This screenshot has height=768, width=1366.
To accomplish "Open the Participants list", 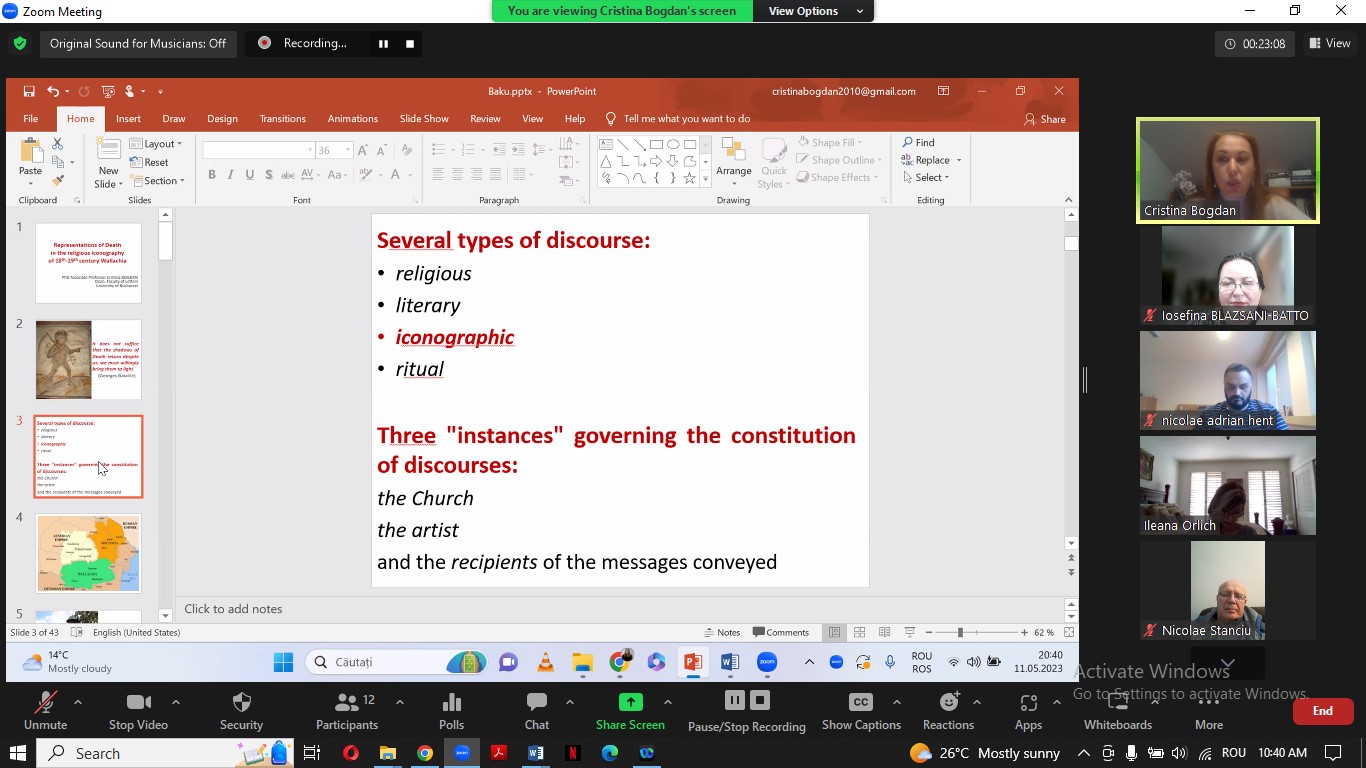I will (x=347, y=702).
